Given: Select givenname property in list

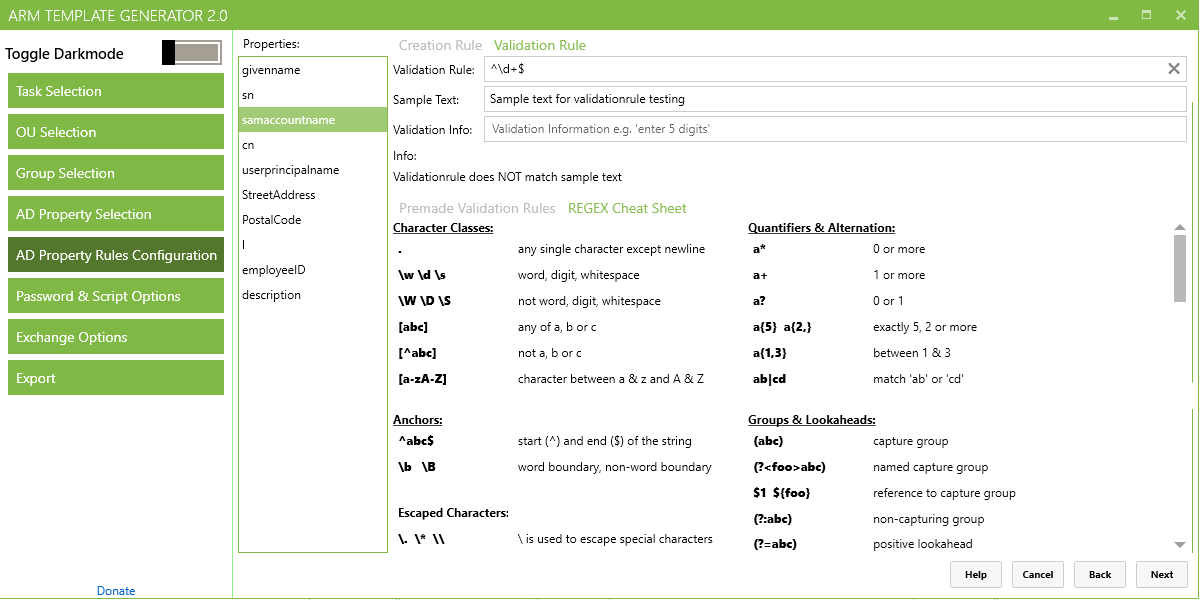Looking at the screenshot, I should click(313, 70).
